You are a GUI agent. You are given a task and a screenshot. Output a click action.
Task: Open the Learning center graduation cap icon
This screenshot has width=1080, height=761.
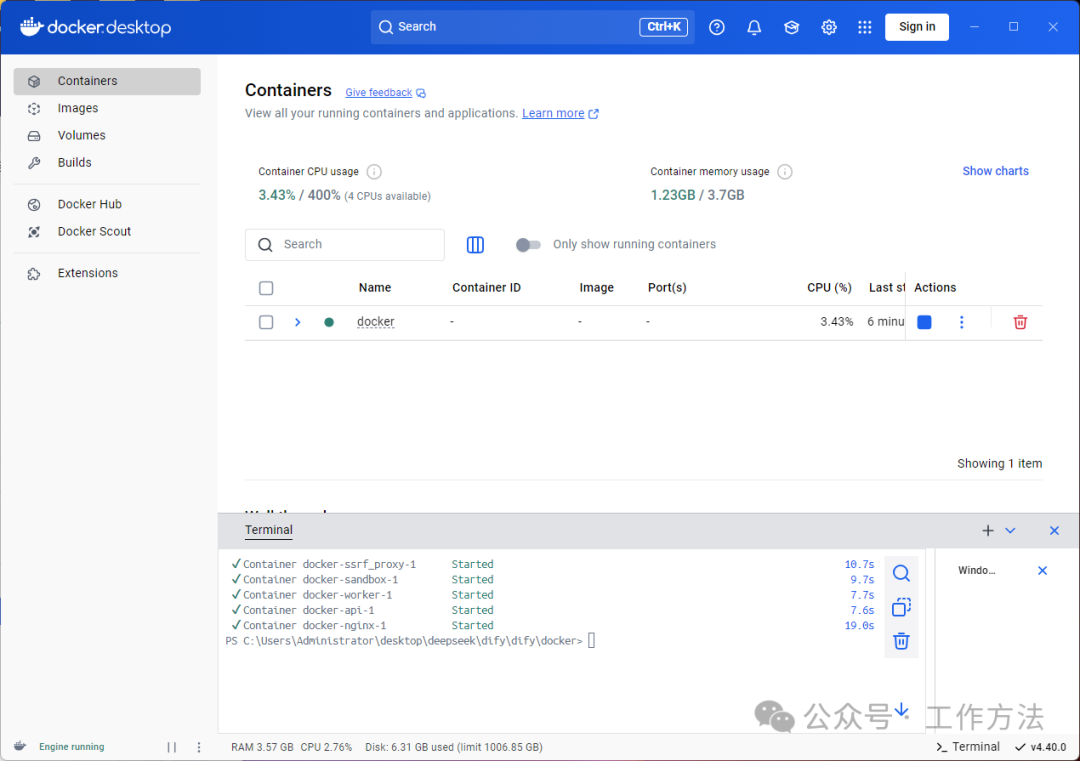(791, 27)
